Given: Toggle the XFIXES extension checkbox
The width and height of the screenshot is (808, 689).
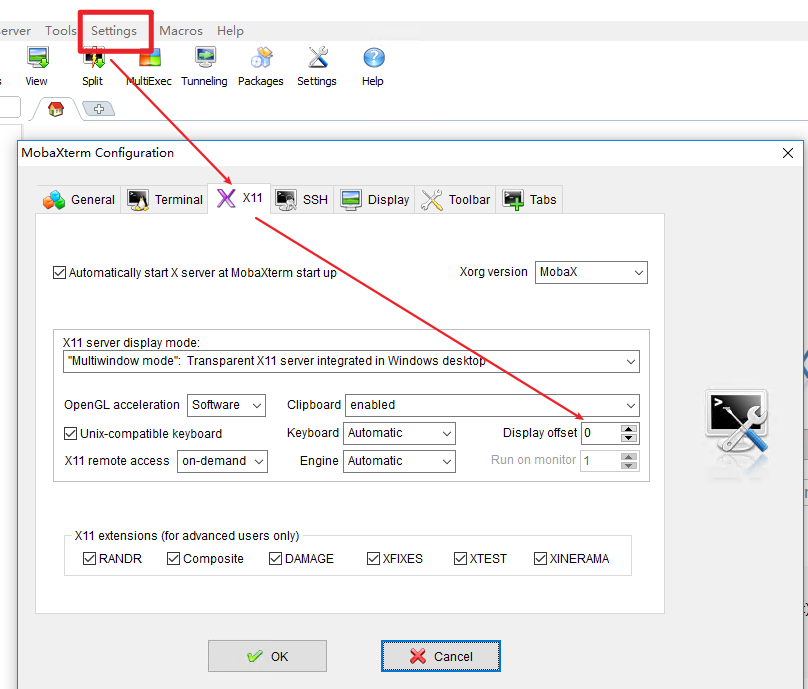Looking at the screenshot, I should [x=373, y=559].
